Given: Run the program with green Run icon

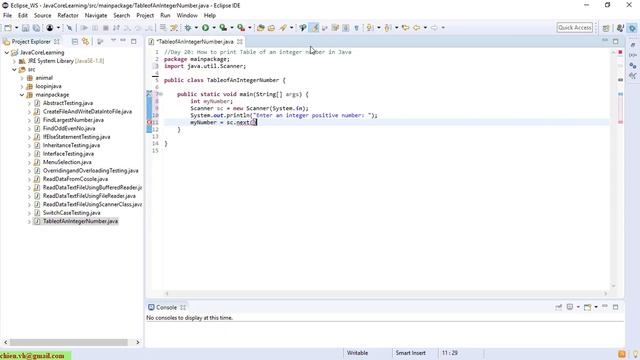Looking at the screenshot, I should [205, 28].
